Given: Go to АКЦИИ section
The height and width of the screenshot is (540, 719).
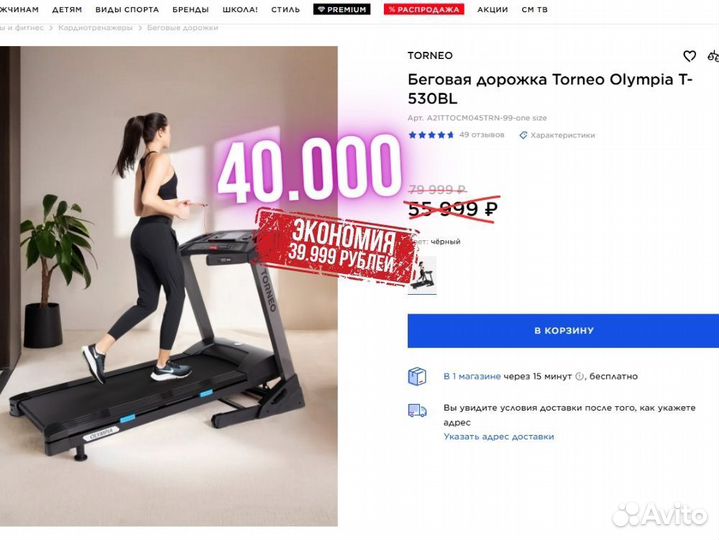Looking at the screenshot, I should [x=492, y=9].
